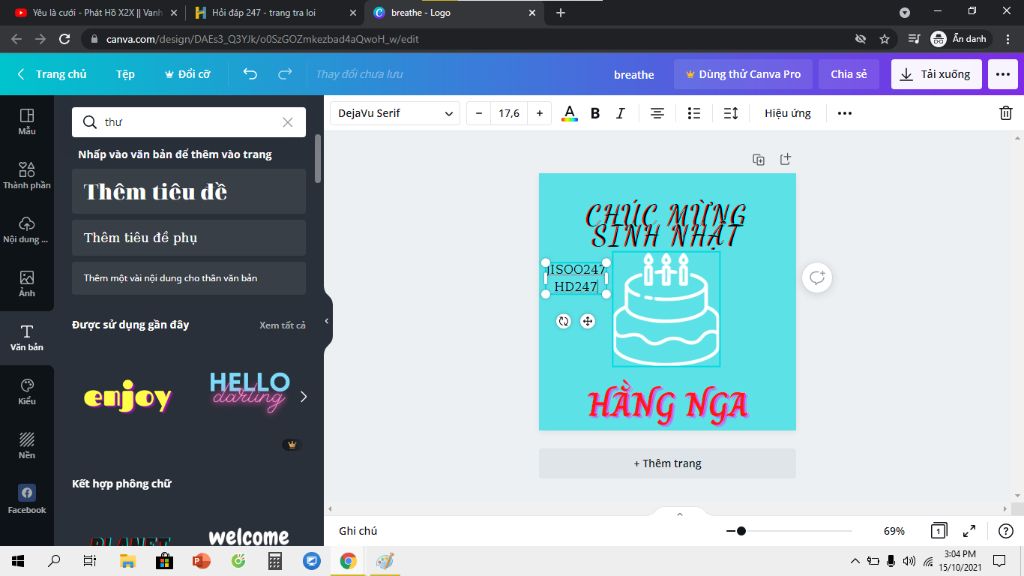Toggle bold formatting

tap(595, 113)
